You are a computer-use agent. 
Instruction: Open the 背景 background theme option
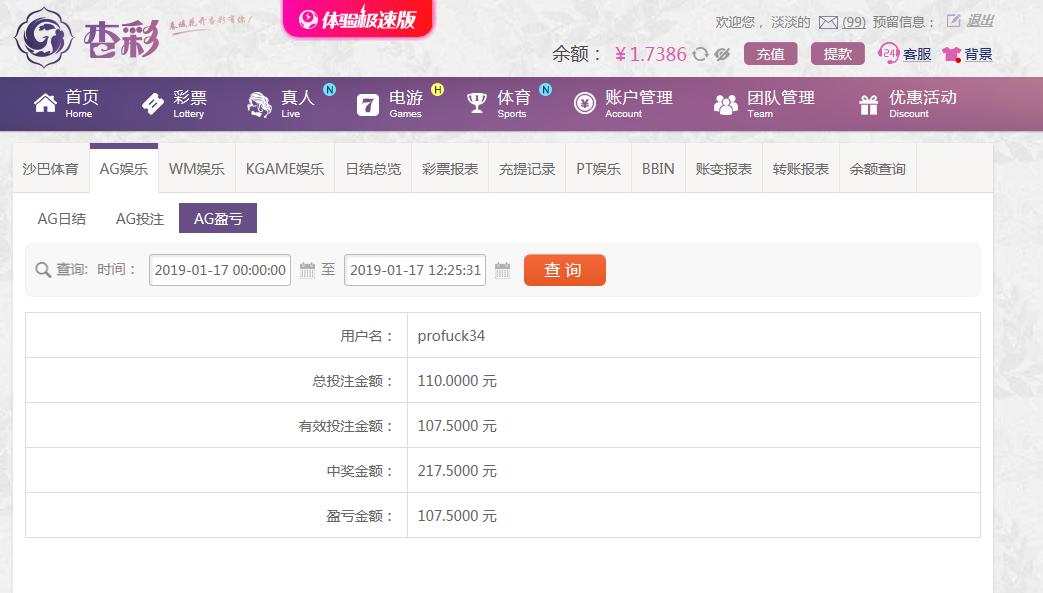[967, 54]
